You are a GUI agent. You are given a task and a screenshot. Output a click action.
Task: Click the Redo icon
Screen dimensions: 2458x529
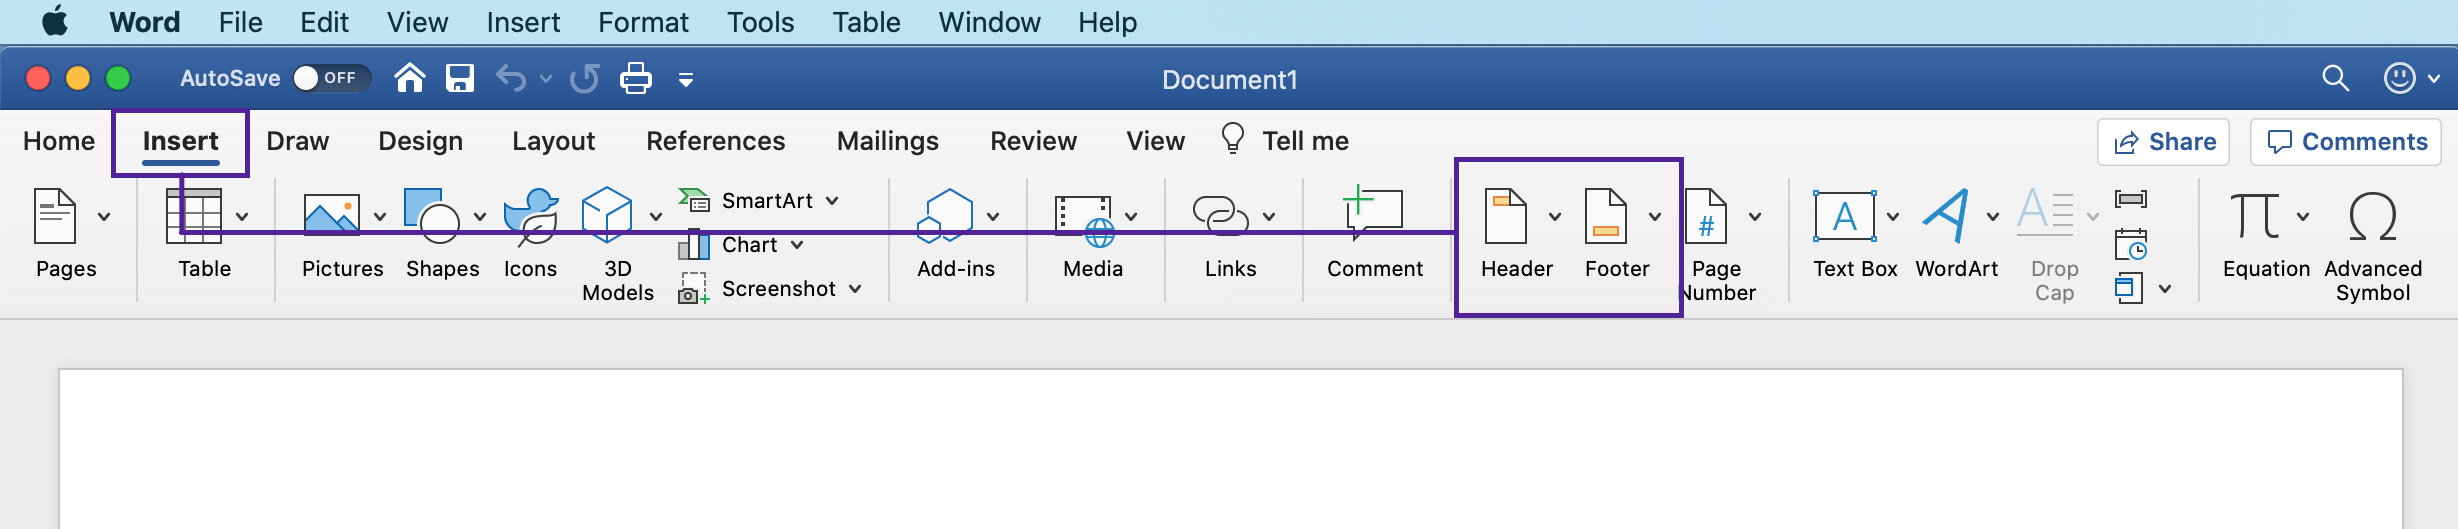tap(585, 78)
